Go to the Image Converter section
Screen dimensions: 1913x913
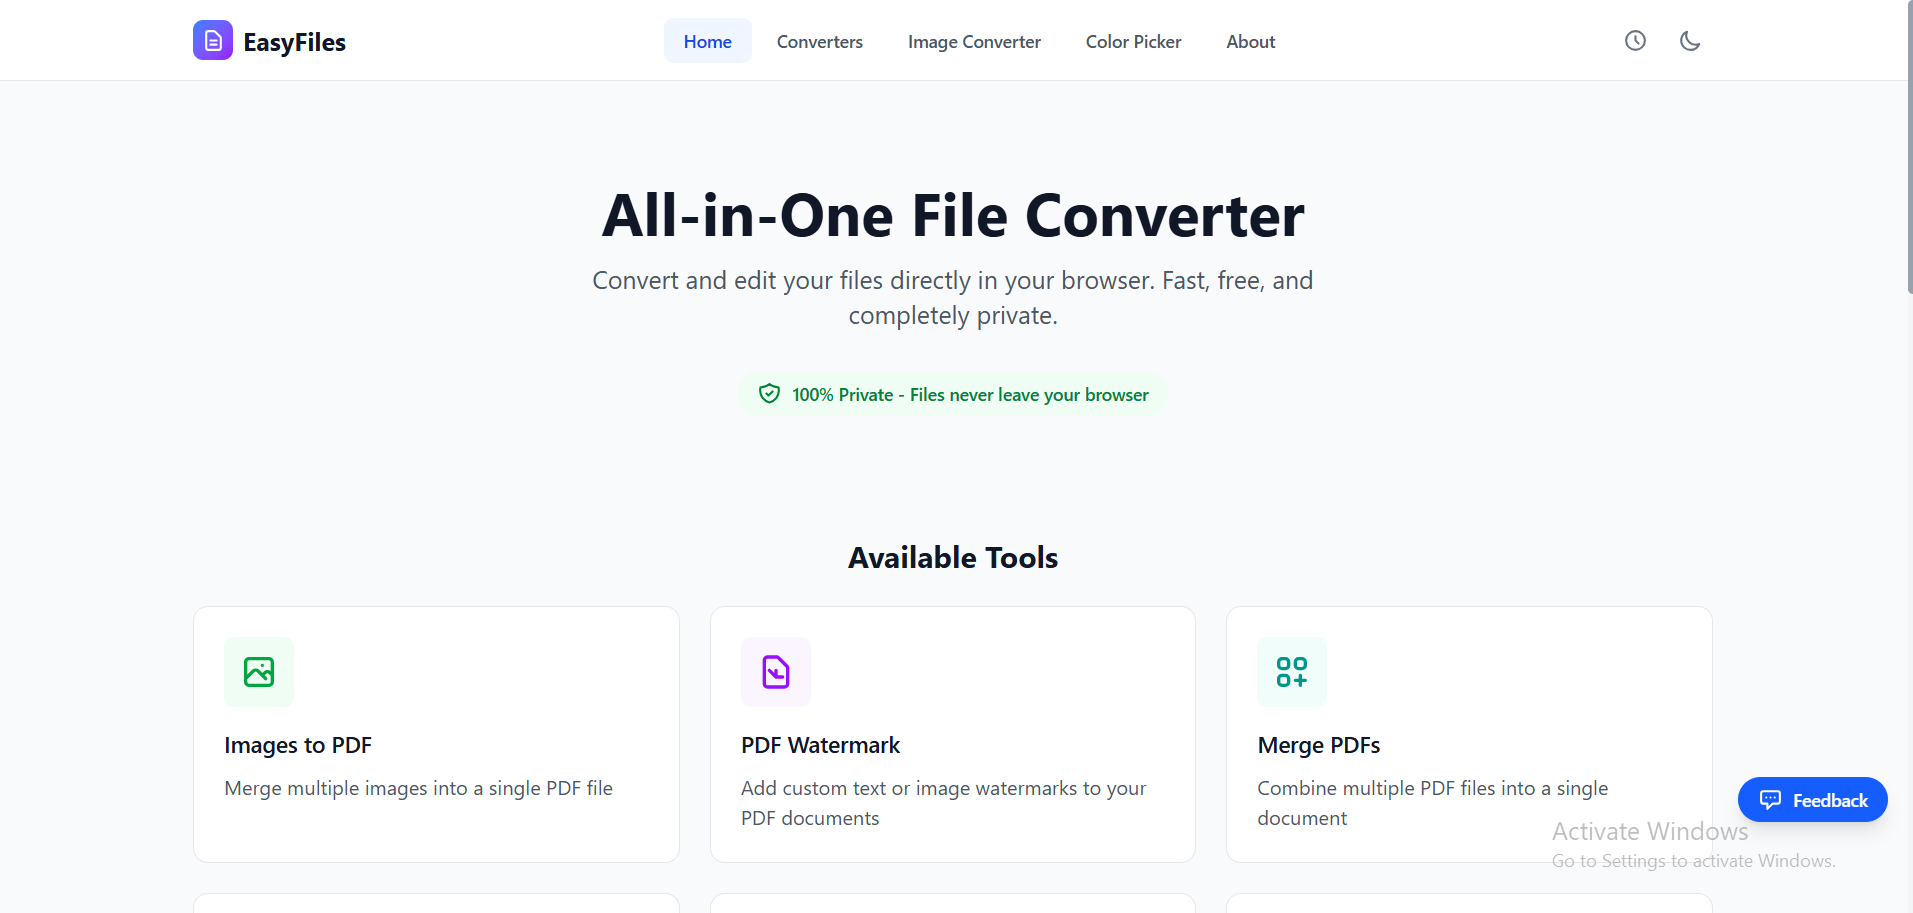pyautogui.click(x=973, y=41)
